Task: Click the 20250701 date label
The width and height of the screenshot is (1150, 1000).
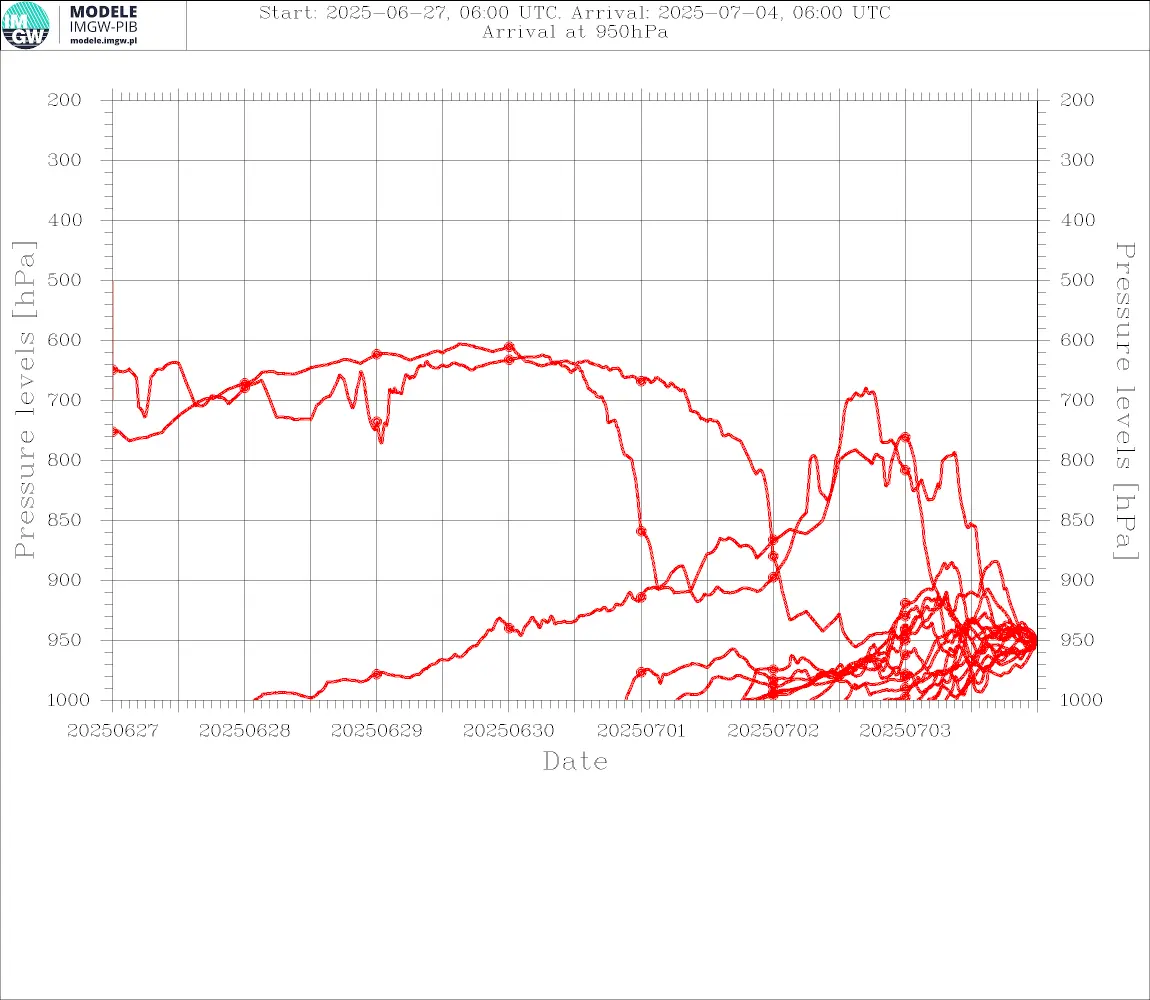Action: pyautogui.click(x=641, y=731)
